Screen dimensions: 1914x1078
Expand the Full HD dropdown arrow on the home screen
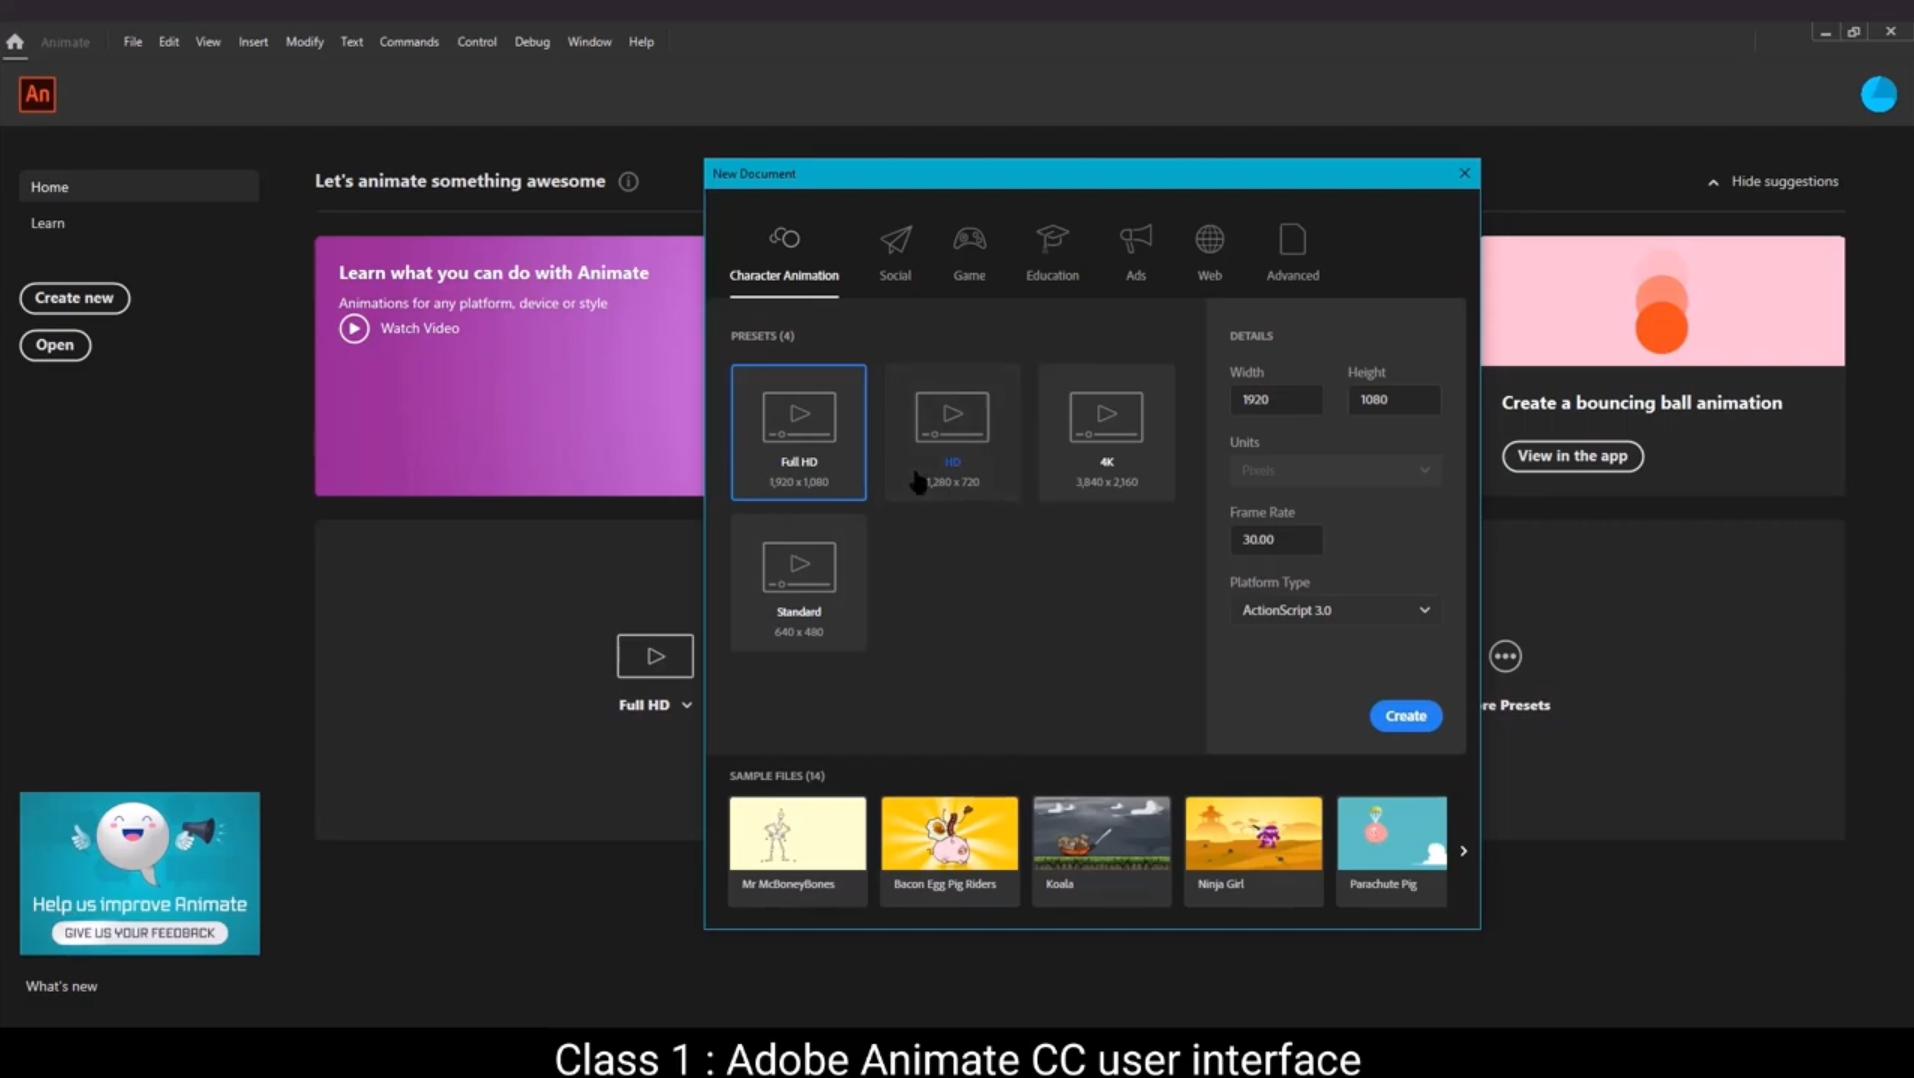pyautogui.click(x=687, y=705)
